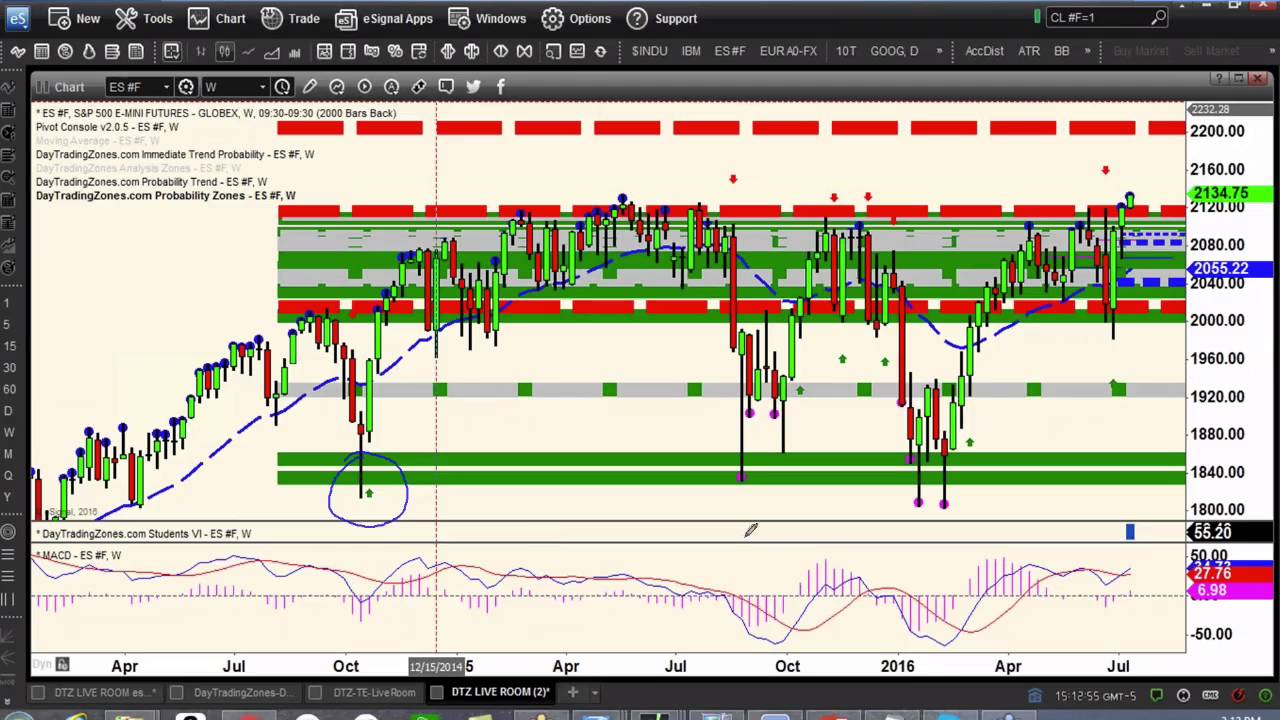1280x720 pixels.
Task: Switch to DTZ-TE-LiveRoom page tab
Action: pos(364,692)
